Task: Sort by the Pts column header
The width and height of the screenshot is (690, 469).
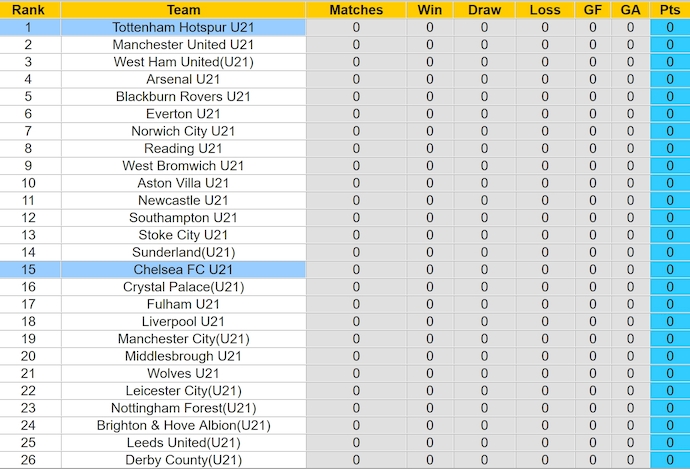Action: pyautogui.click(x=669, y=10)
